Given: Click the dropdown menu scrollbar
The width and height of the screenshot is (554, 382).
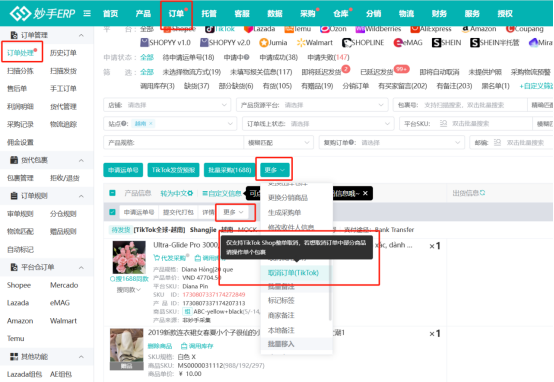Looking at the screenshot, I should point(330,290).
